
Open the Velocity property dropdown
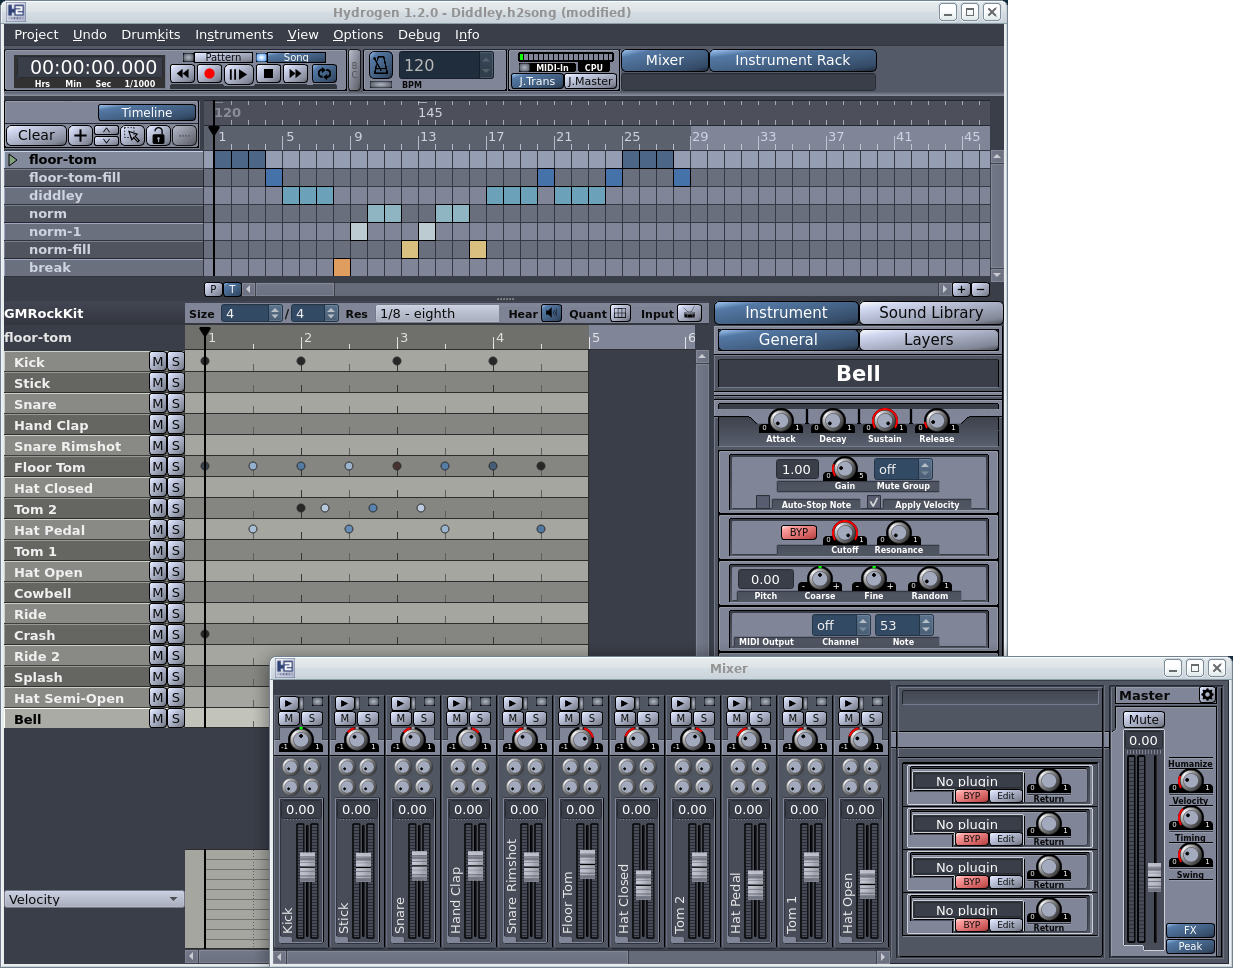(x=94, y=899)
